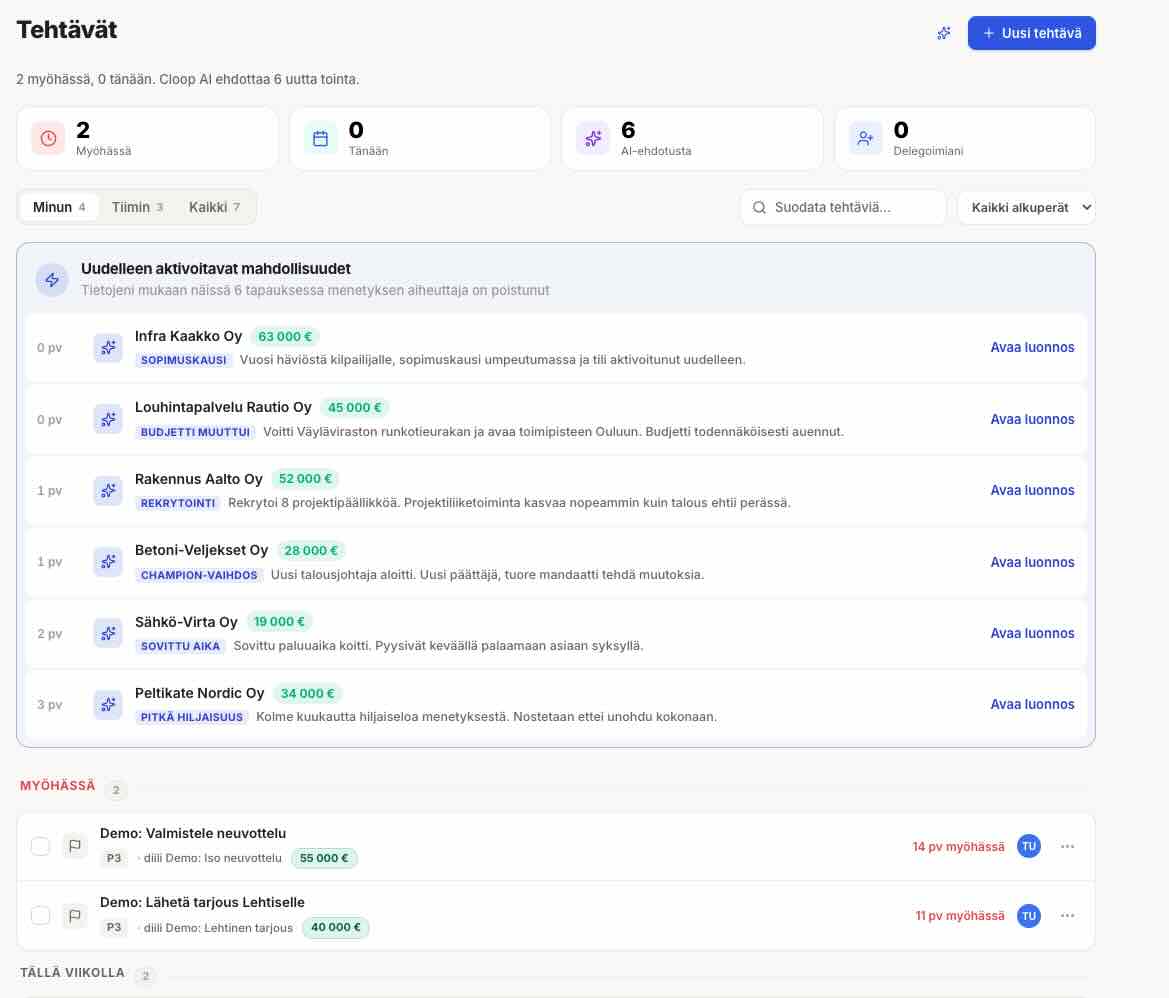The height and width of the screenshot is (998, 1169).
Task: Click the Peltikate Nordic Oy company name
Action: pos(199,693)
